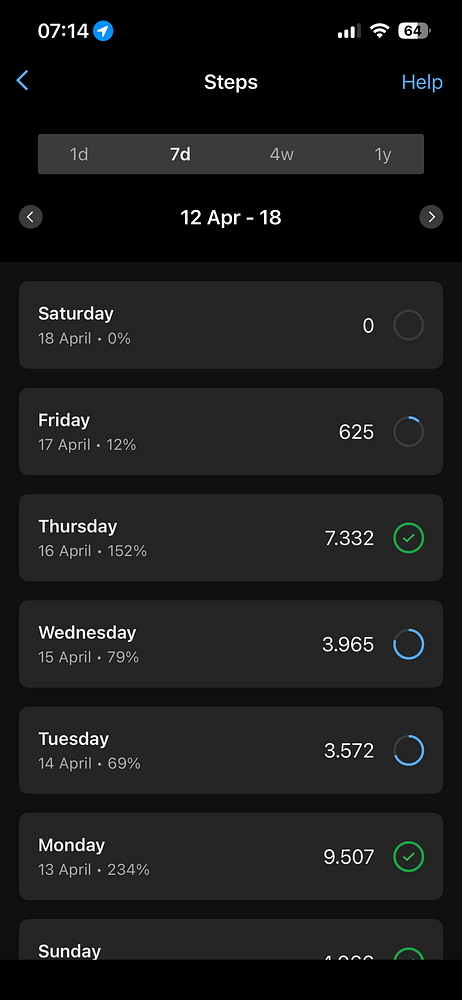Switch to the 4w view tab

coord(281,154)
